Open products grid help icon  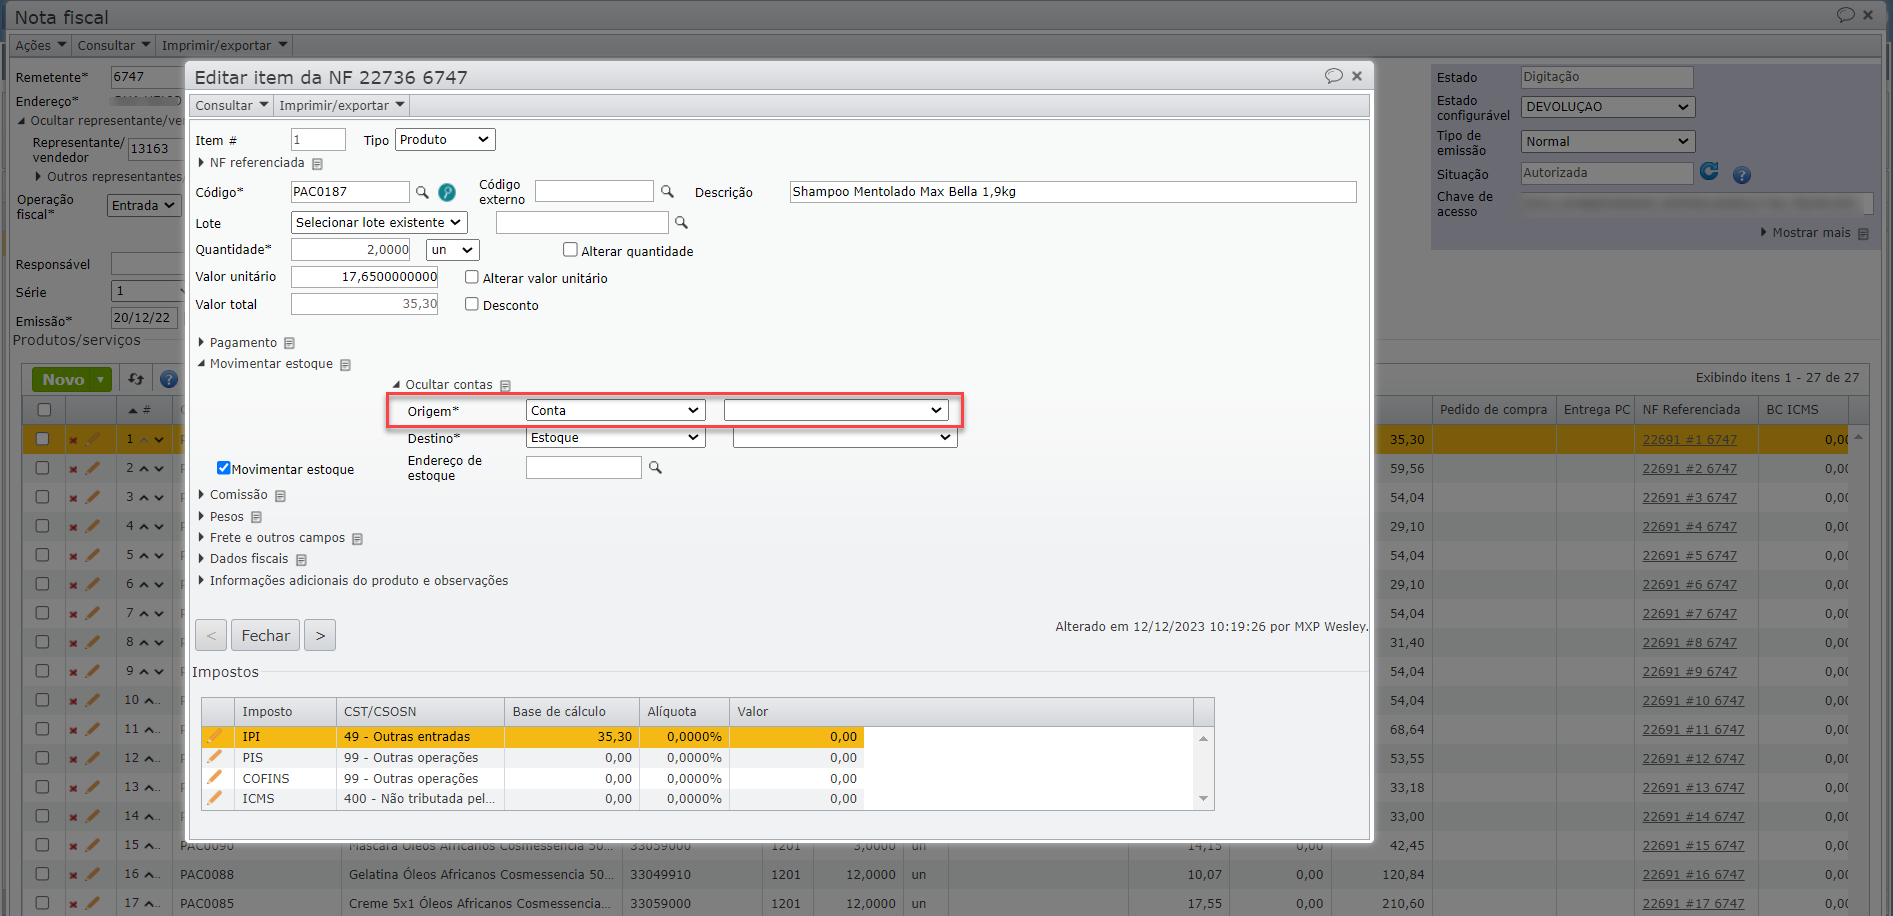[x=169, y=379]
